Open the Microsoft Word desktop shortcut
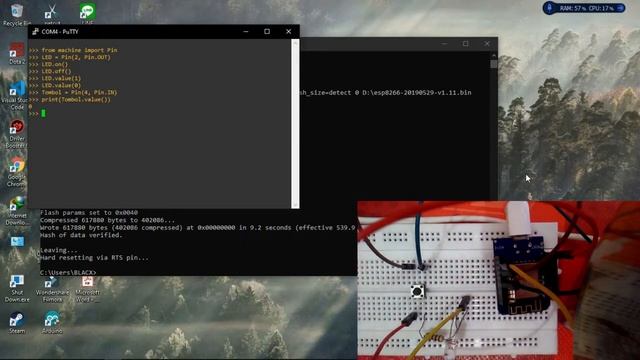 pyautogui.click(x=87, y=288)
